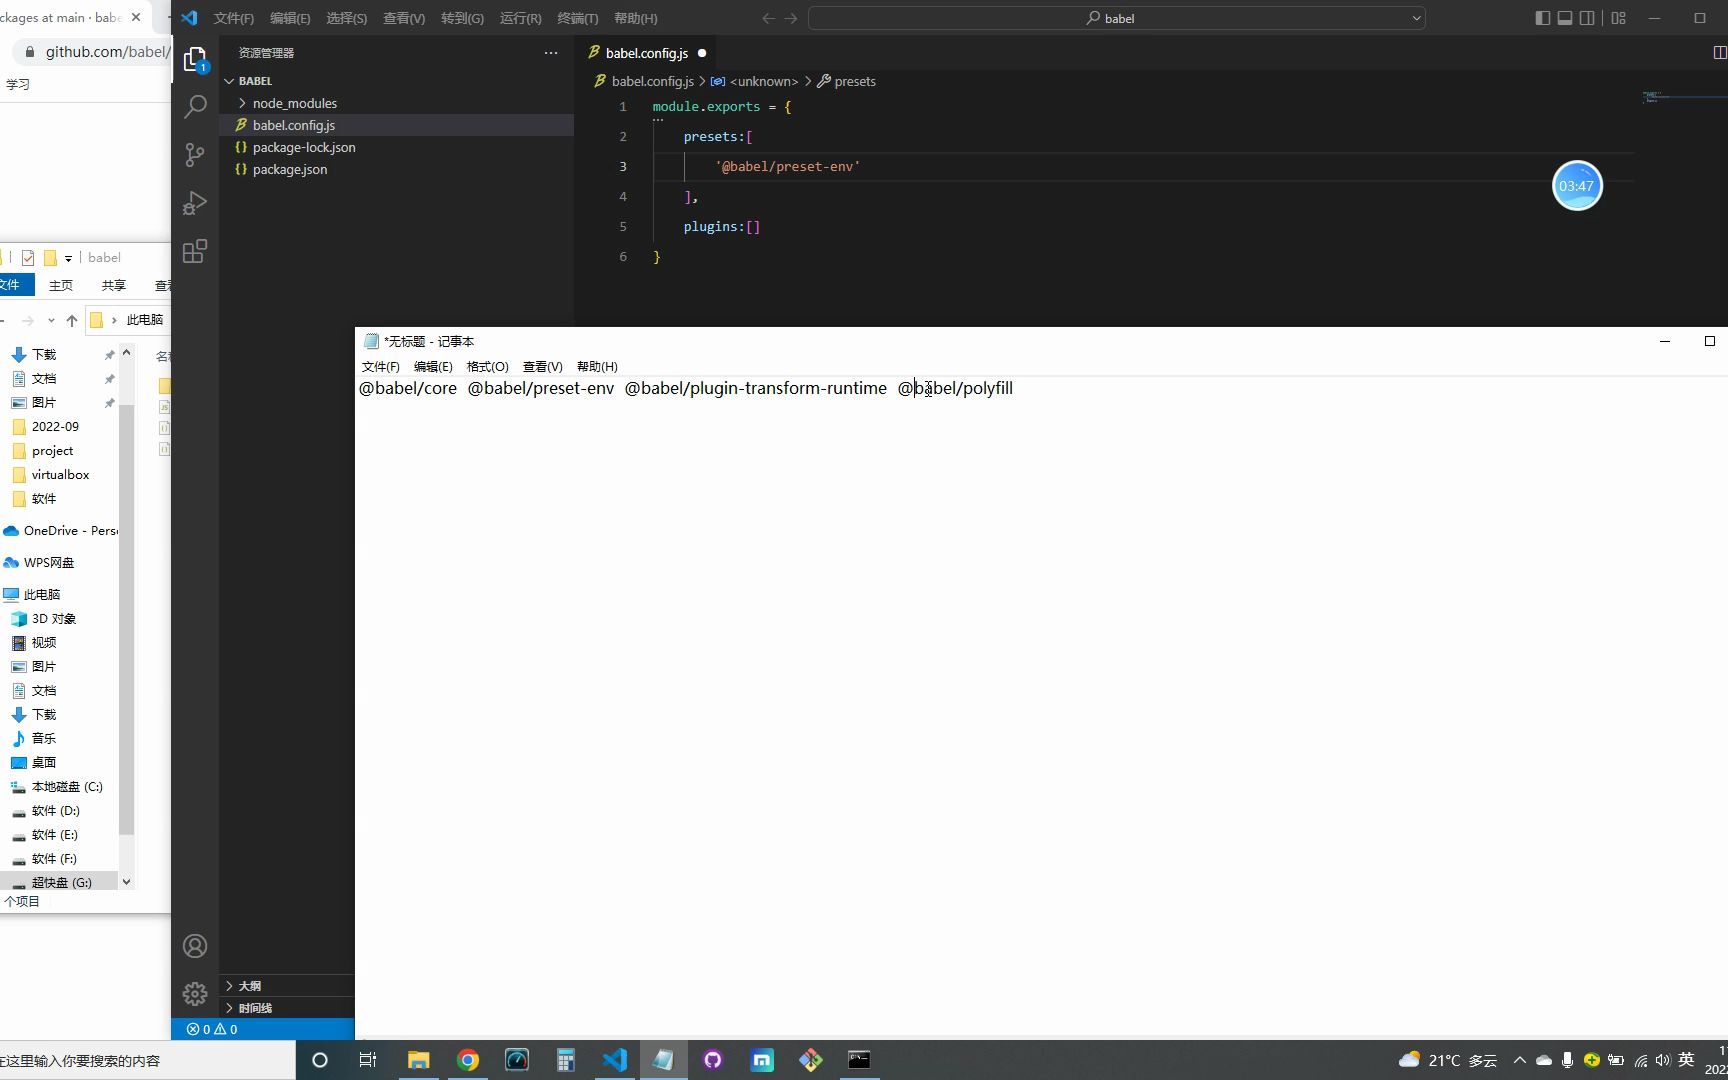This screenshot has width=1728, height=1080.
Task: Open the Accounts icon in activity bar
Action: (195, 946)
